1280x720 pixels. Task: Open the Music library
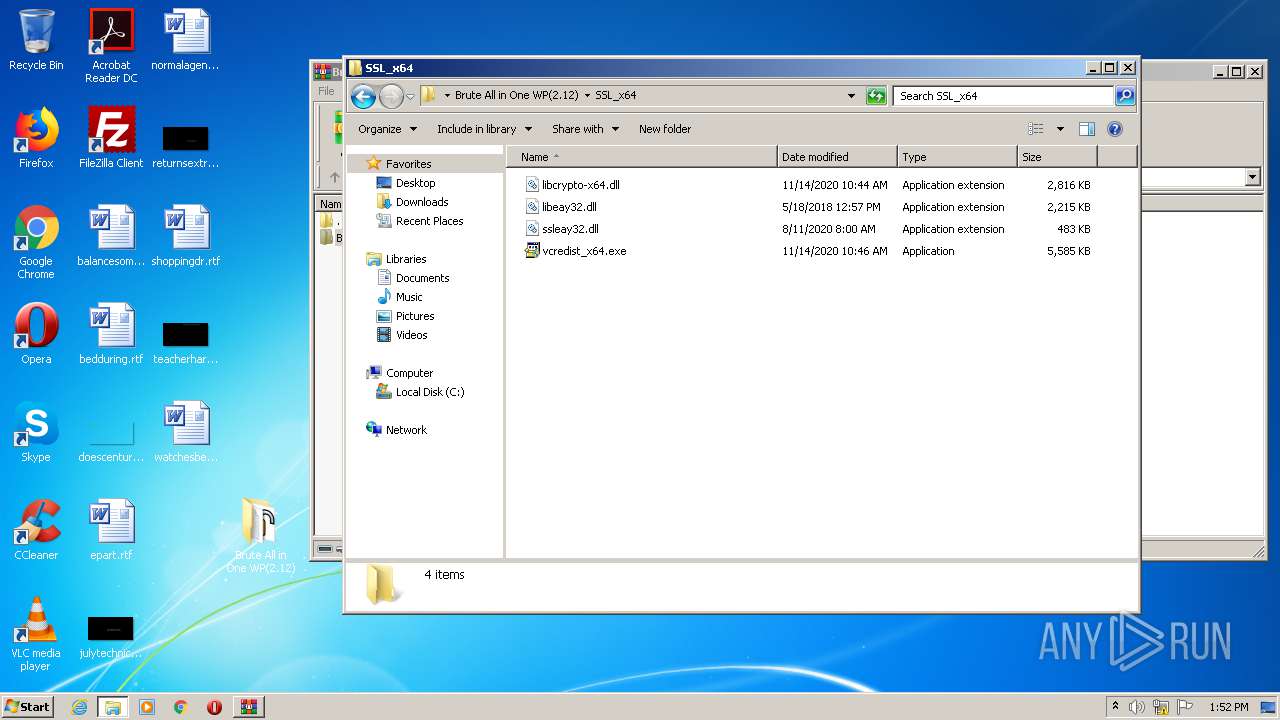409,297
